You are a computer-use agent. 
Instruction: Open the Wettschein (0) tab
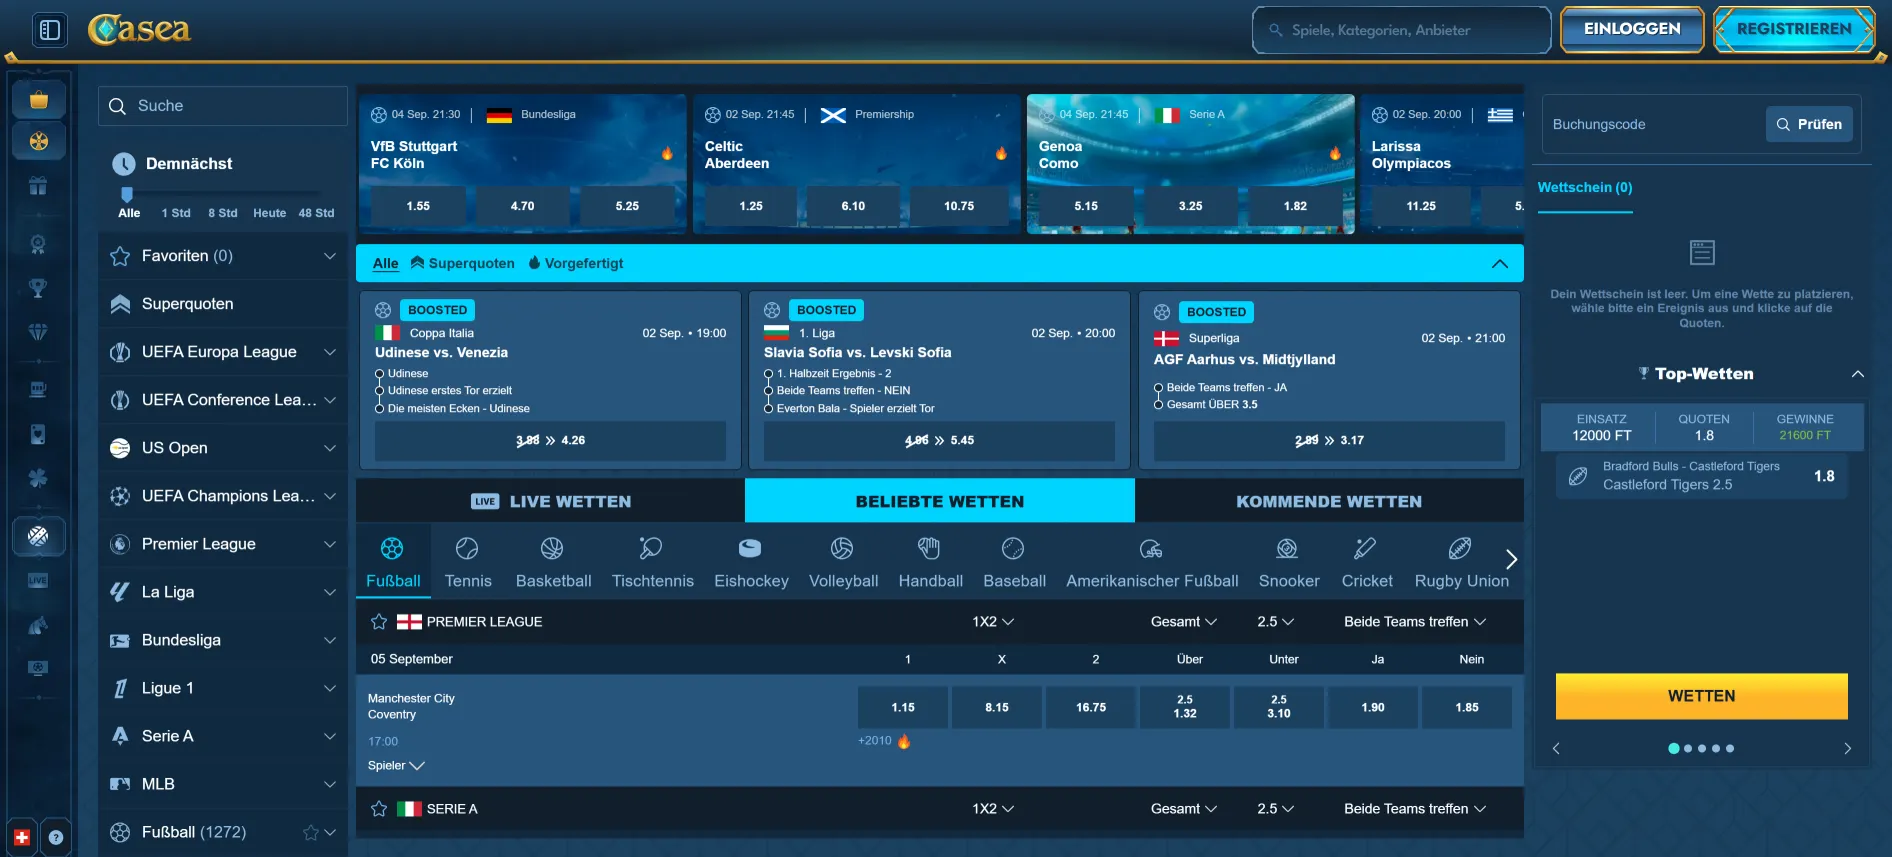coord(1585,188)
